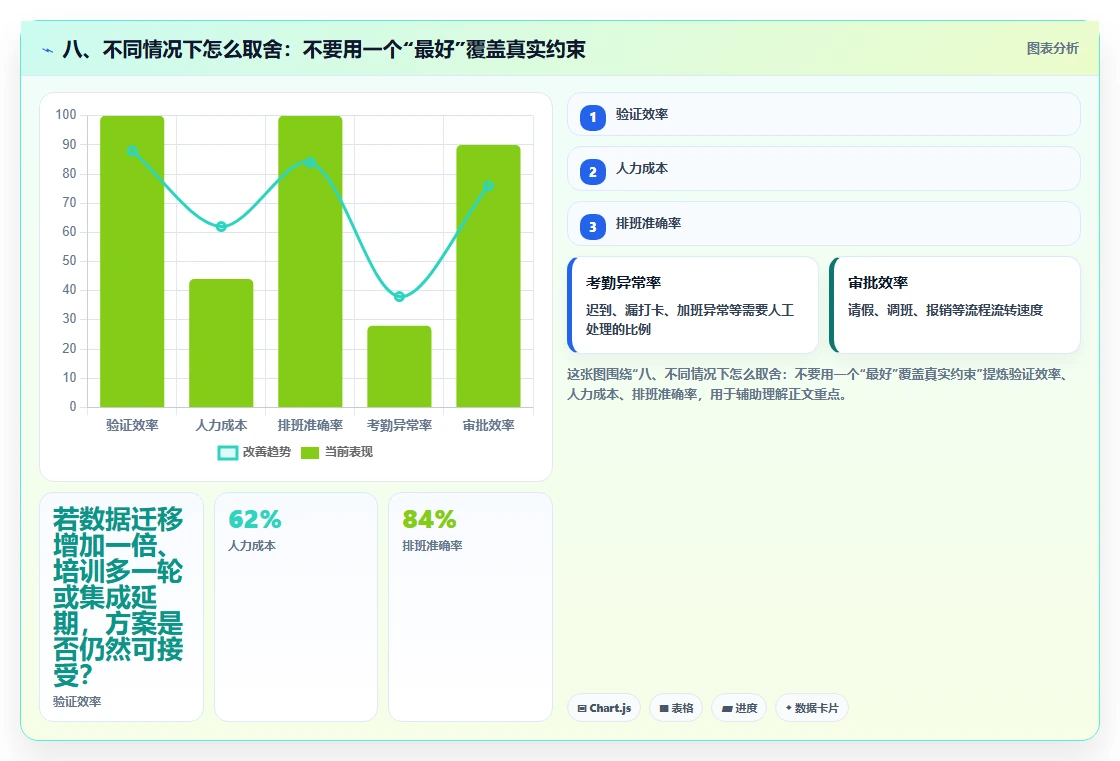This screenshot has height=761, width=1120.
Task: Click the 若数据迁移增加一倍 stat card text
Action: (x=118, y=597)
